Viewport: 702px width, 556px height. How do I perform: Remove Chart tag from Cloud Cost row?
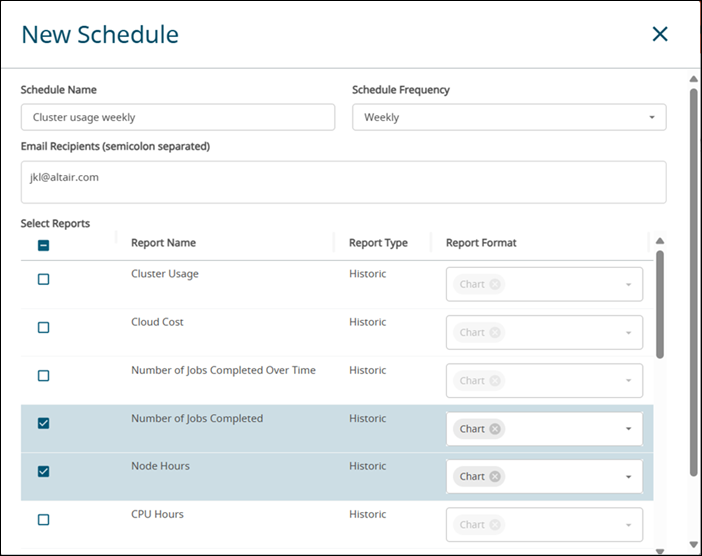[494, 333]
